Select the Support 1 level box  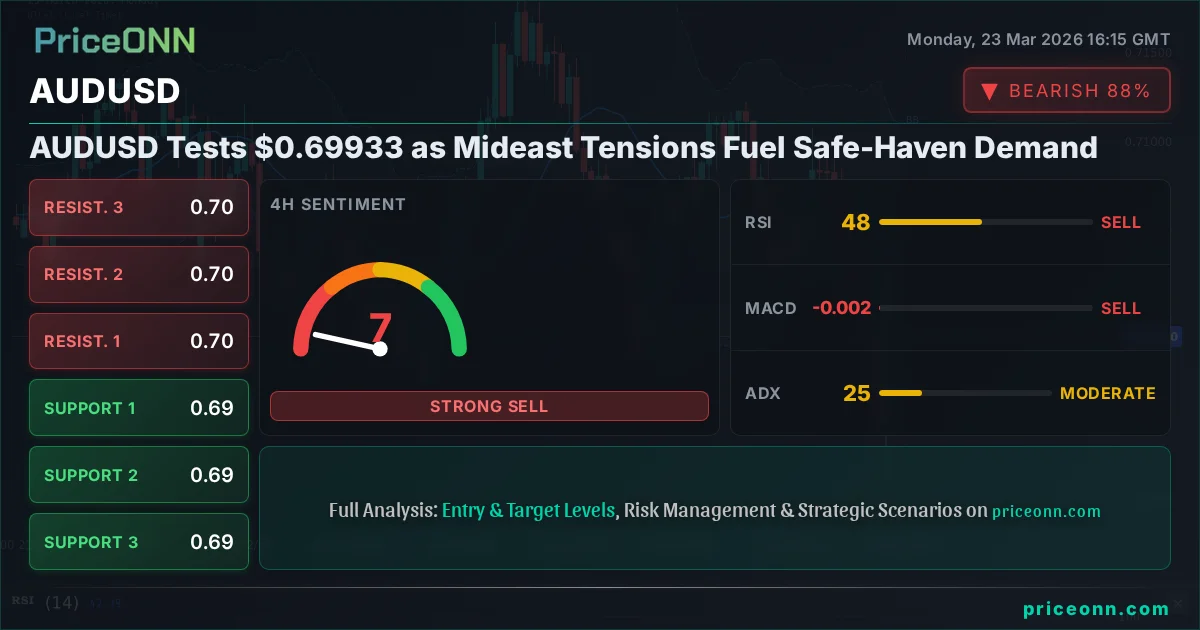(x=139, y=408)
